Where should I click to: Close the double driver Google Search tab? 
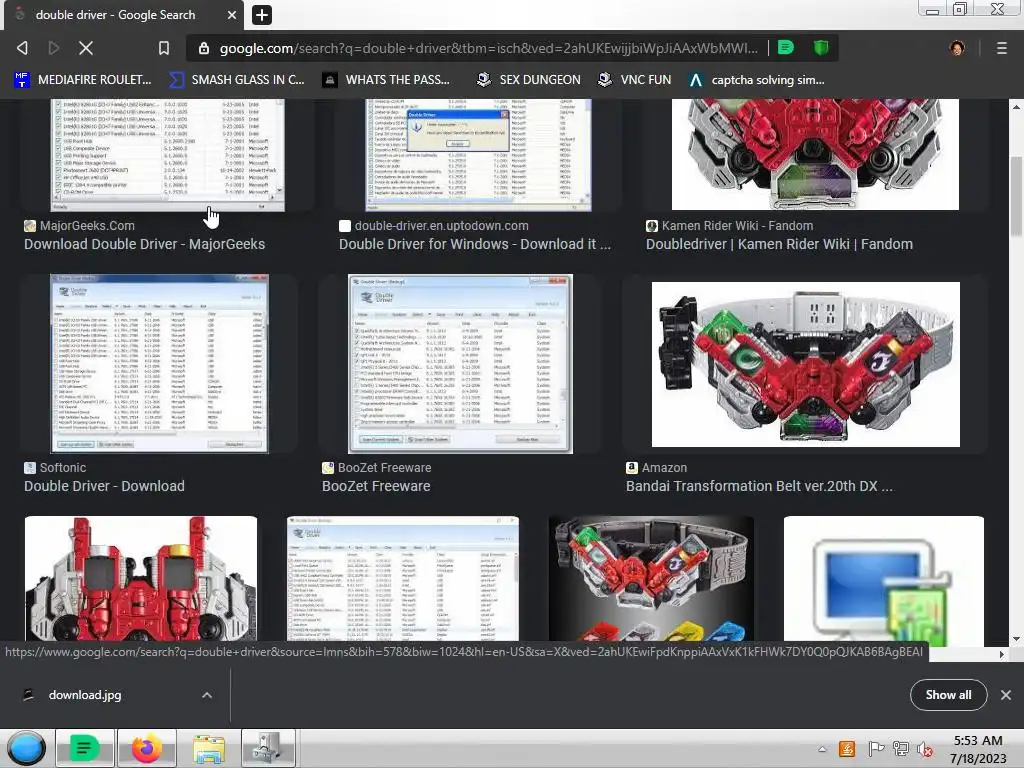232,14
